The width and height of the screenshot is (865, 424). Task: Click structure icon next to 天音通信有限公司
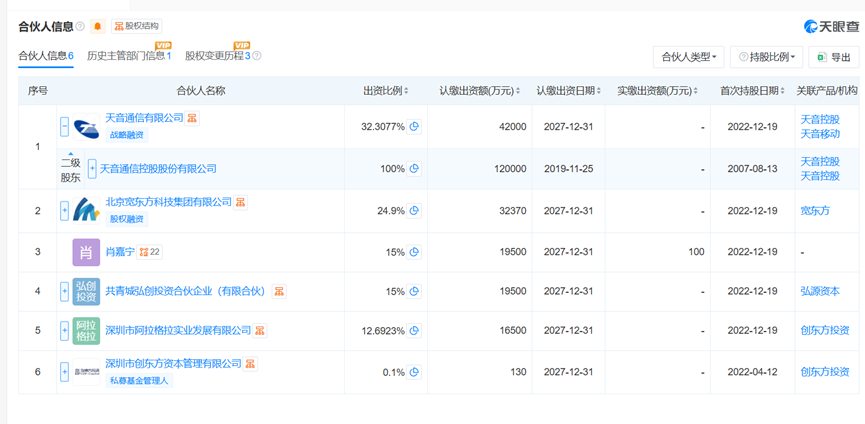(x=192, y=118)
